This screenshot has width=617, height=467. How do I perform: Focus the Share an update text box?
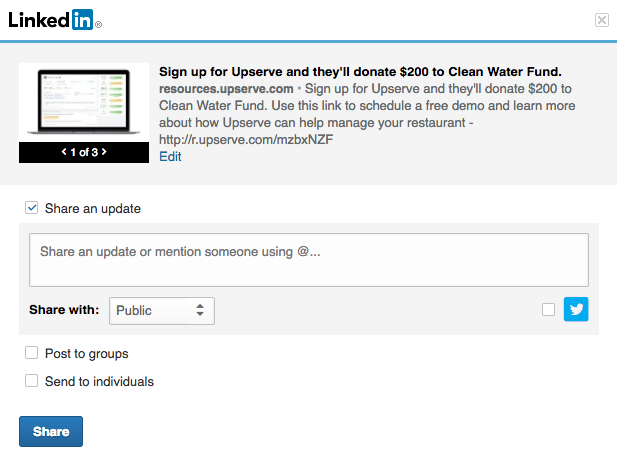(x=308, y=260)
